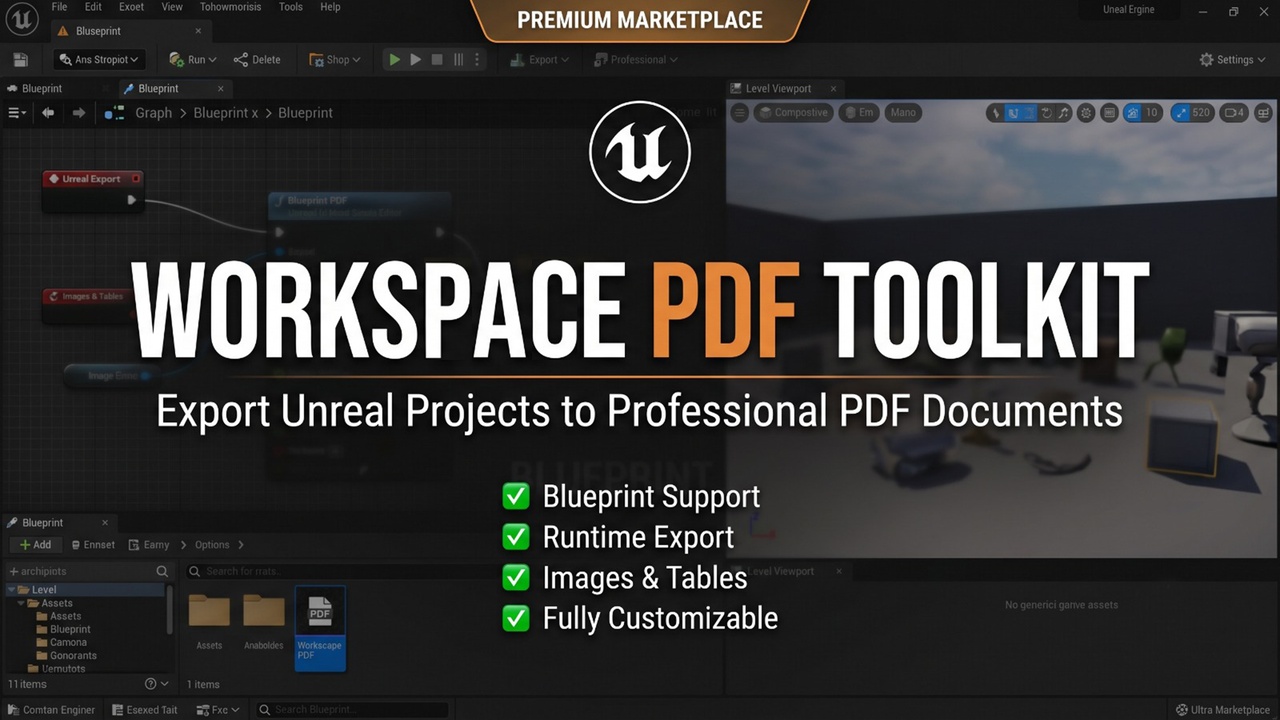
Task: Close the Bluseprint top tab
Action: click(198, 31)
